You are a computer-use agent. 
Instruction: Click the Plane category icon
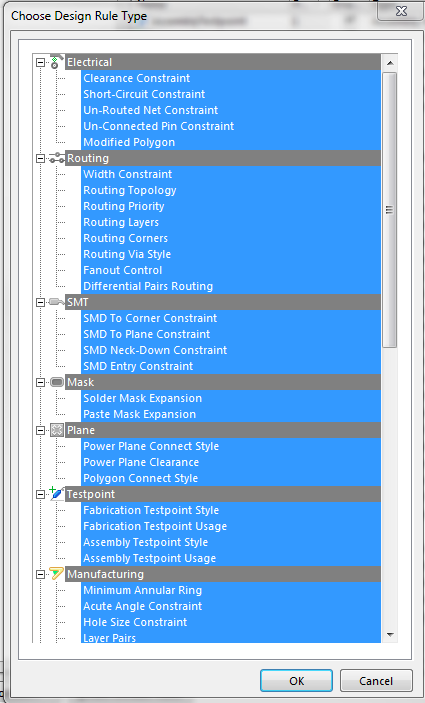[x=57, y=430]
